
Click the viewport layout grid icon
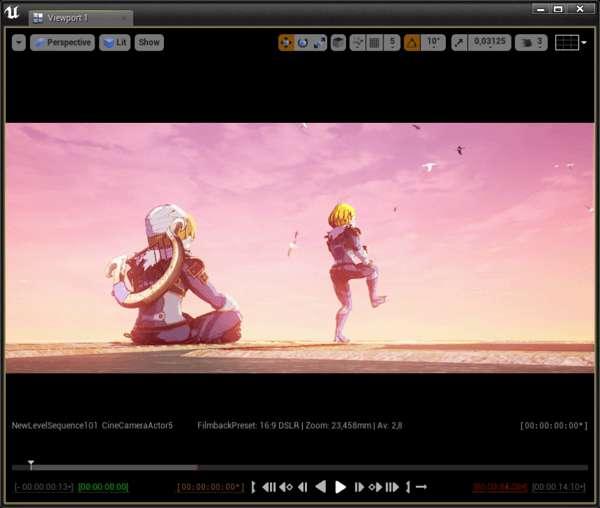point(567,42)
